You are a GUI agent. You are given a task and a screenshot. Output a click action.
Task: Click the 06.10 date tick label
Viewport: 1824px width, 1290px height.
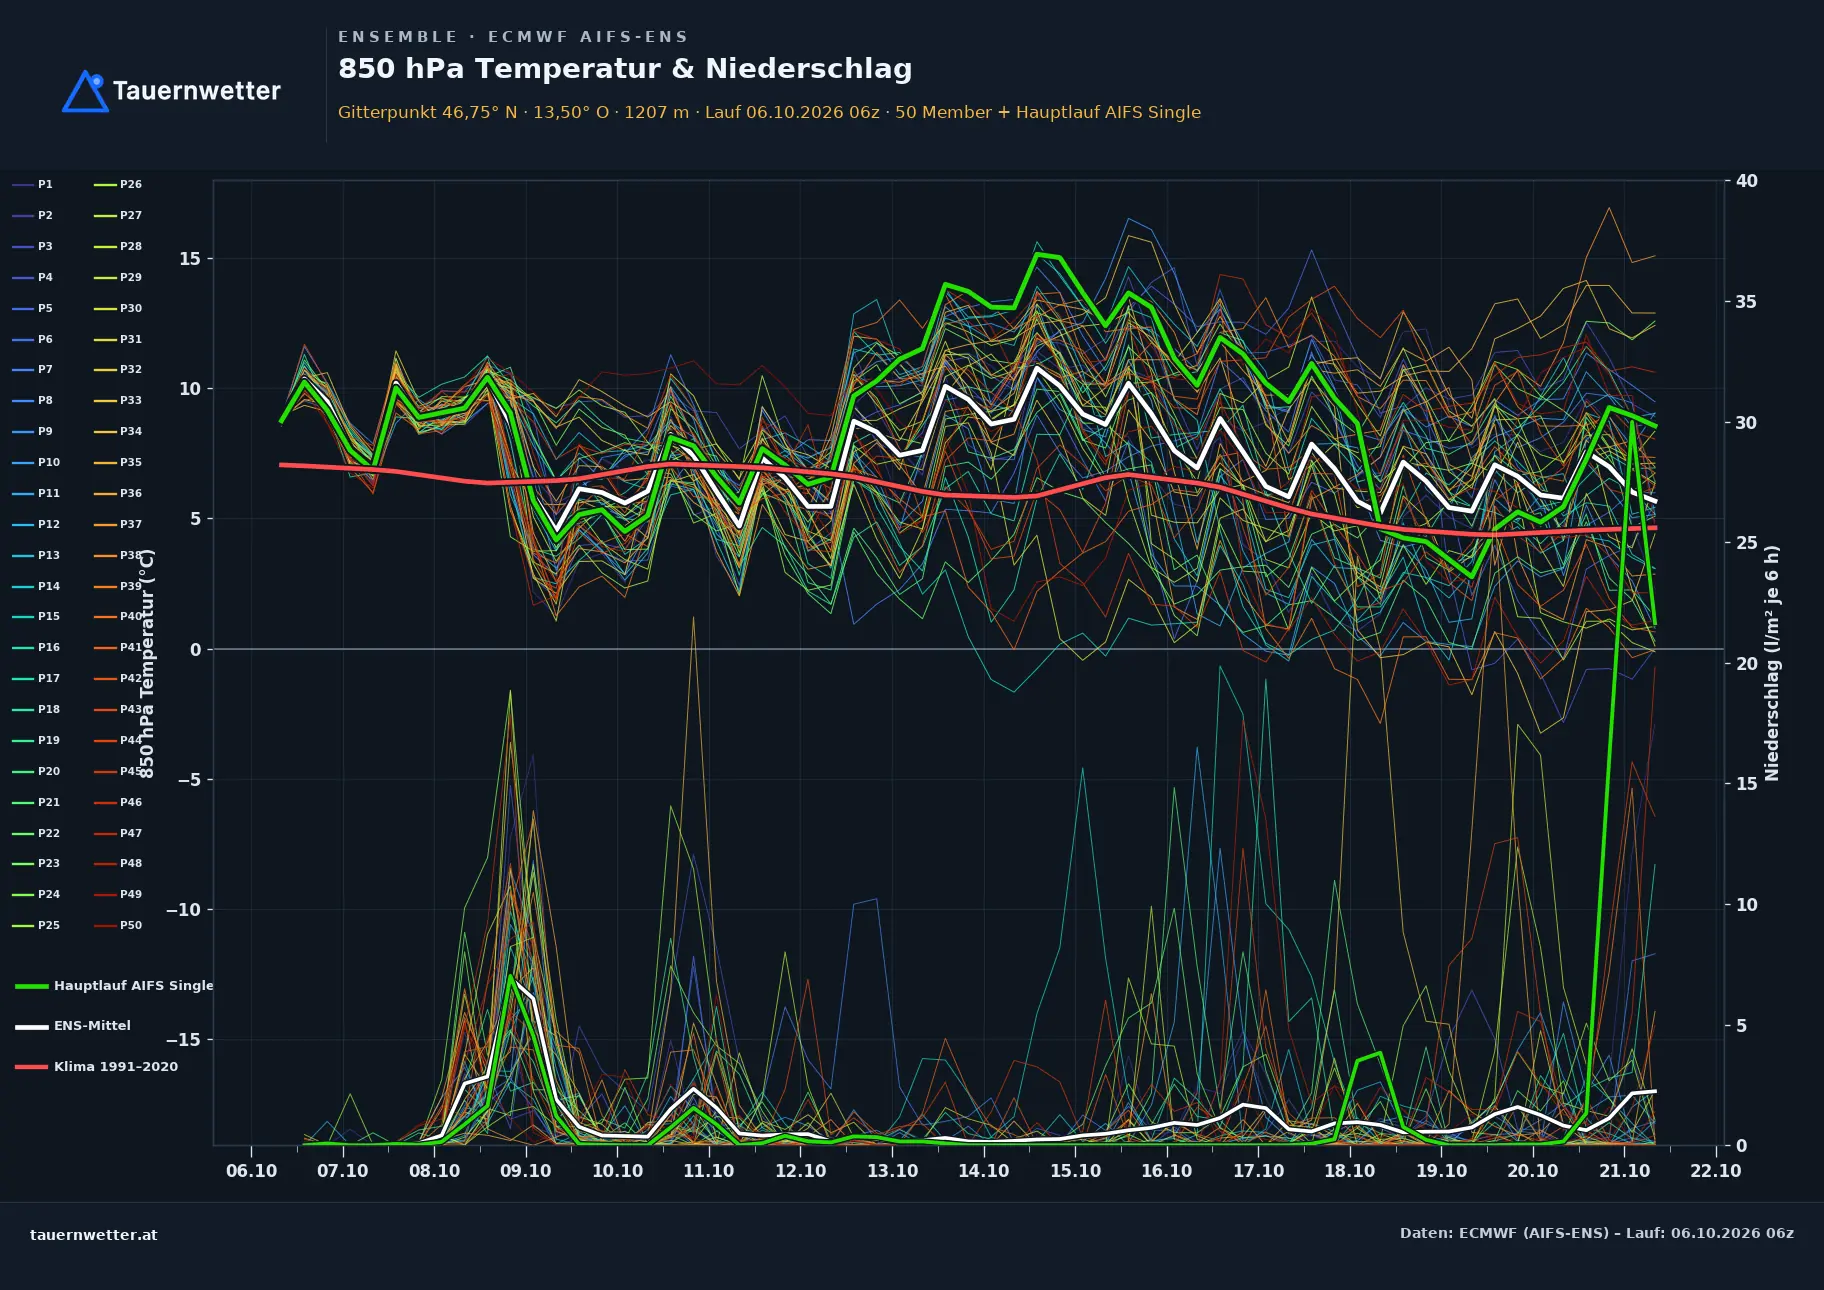click(251, 1171)
